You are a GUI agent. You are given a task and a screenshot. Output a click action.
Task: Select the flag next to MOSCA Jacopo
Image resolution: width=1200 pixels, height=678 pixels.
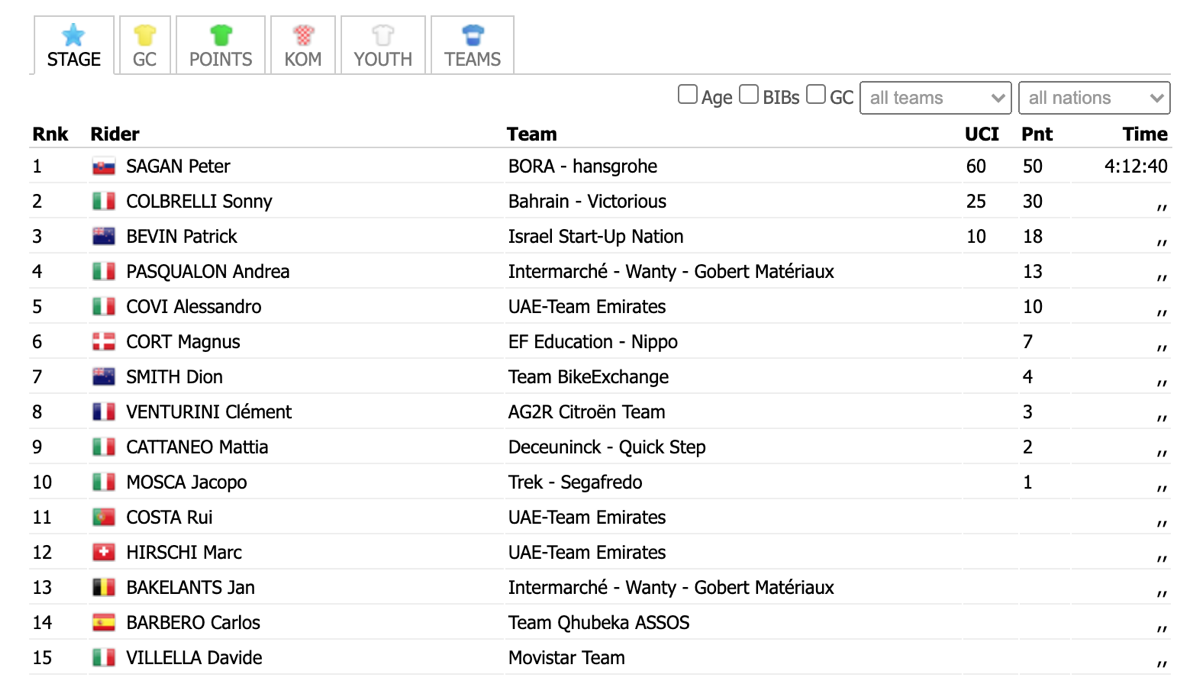coord(104,482)
